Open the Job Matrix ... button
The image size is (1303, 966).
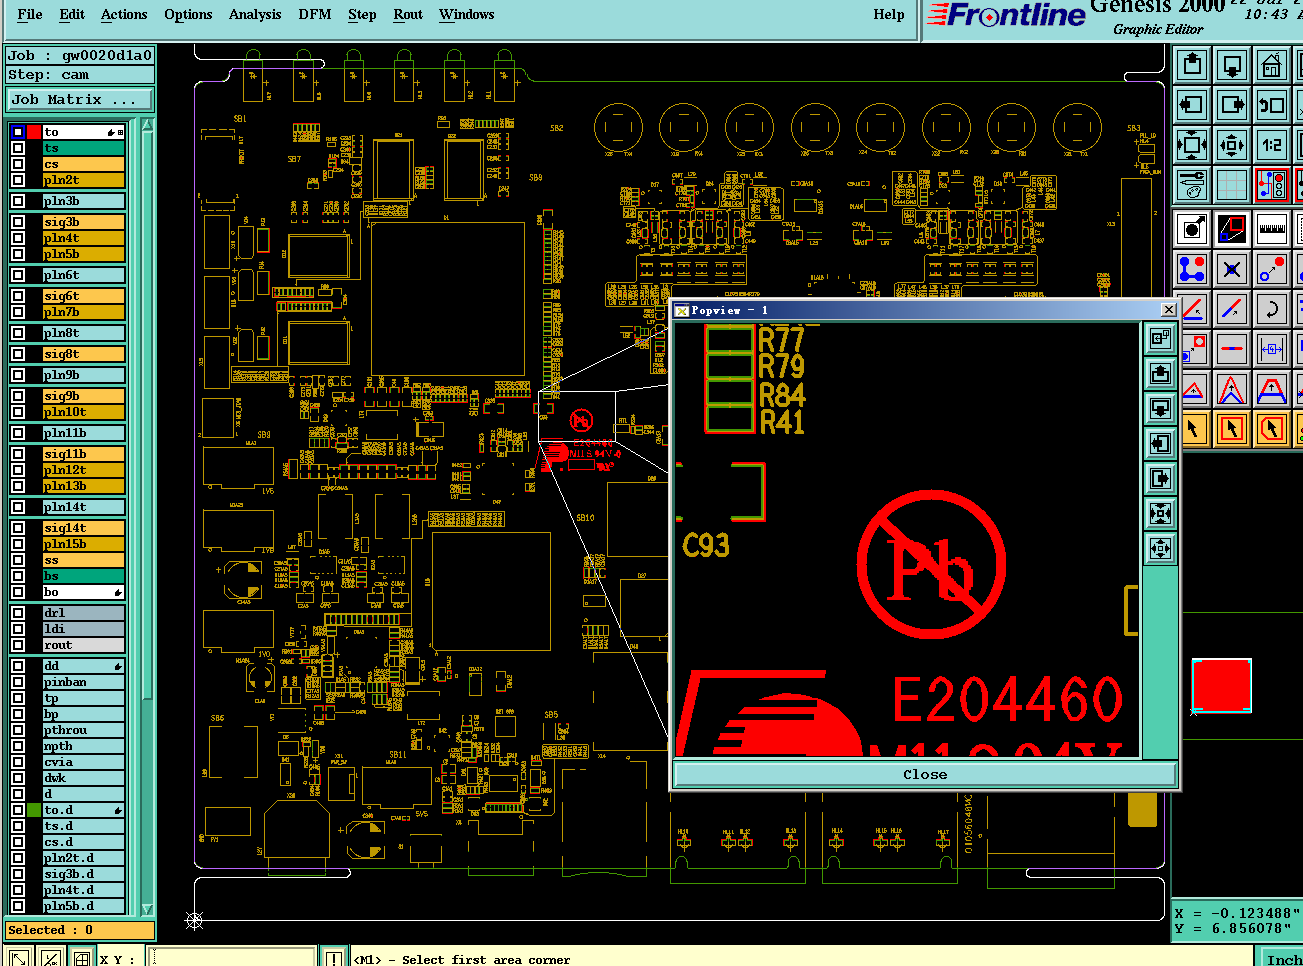[x=80, y=99]
